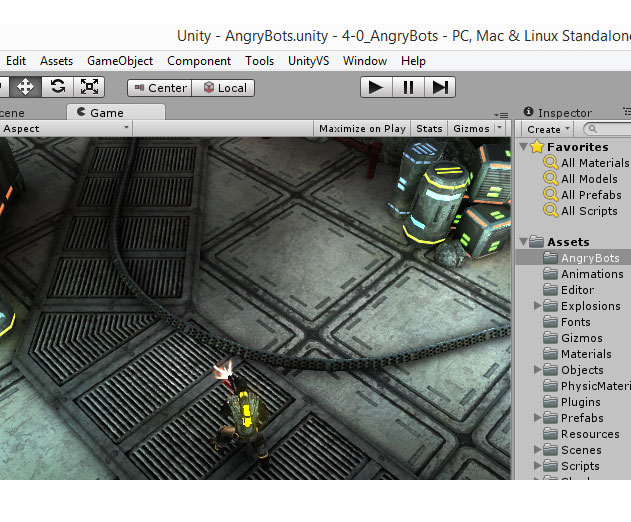Click the Pause button

408,87
